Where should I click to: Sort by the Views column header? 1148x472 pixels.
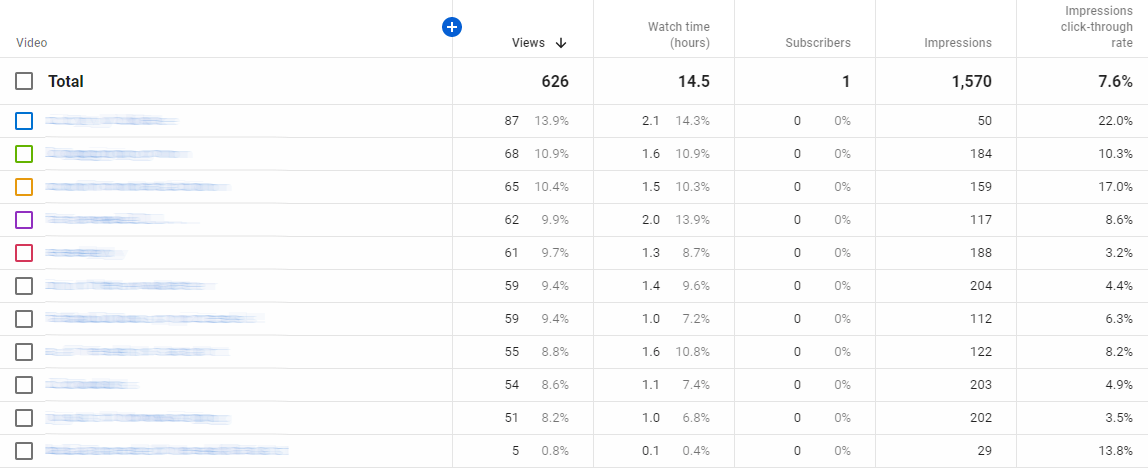tap(528, 42)
